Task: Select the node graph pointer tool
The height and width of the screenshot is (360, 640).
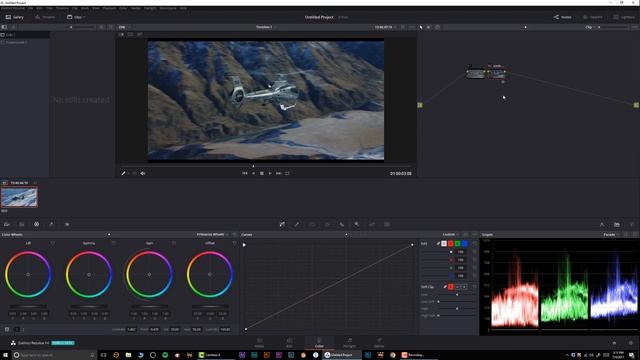Action: (421, 27)
